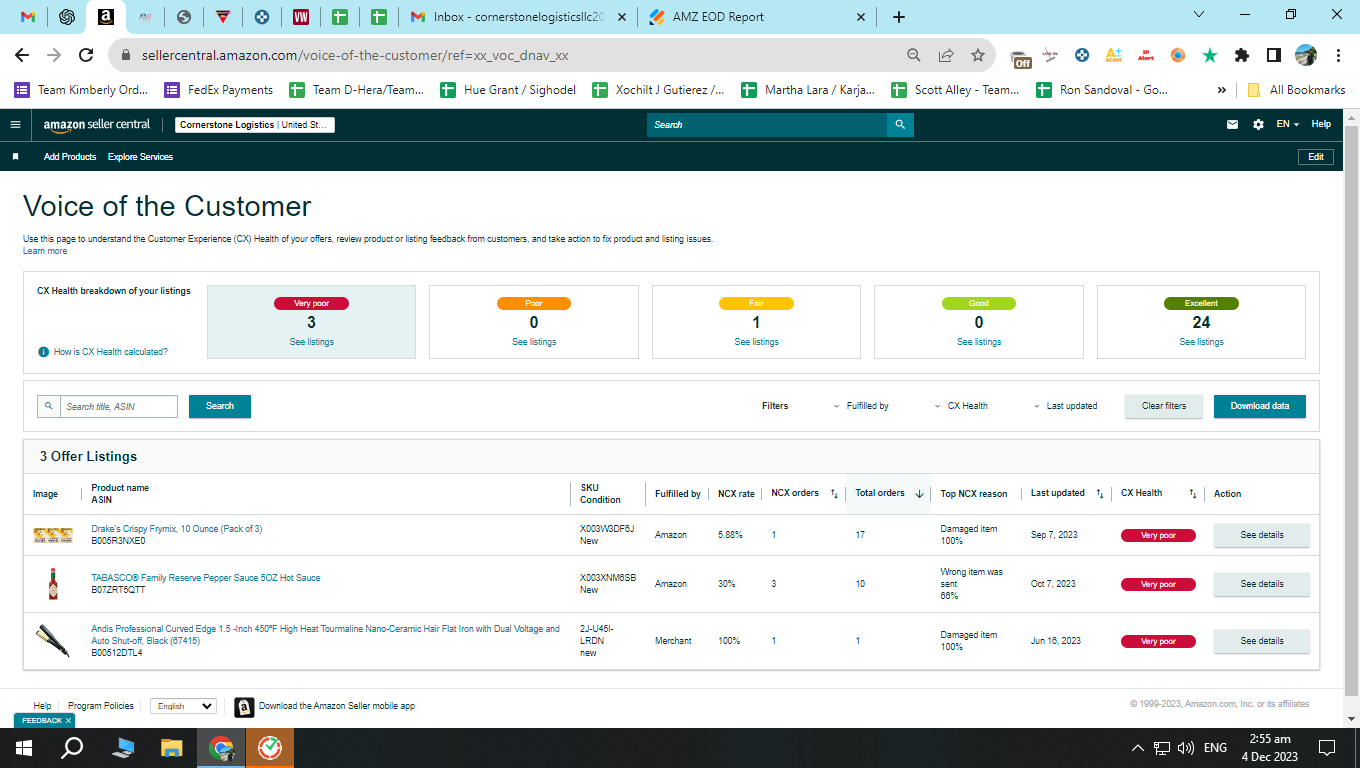The width and height of the screenshot is (1360, 768).
Task: Open Program Policies footer link
Action: coord(101,706)
